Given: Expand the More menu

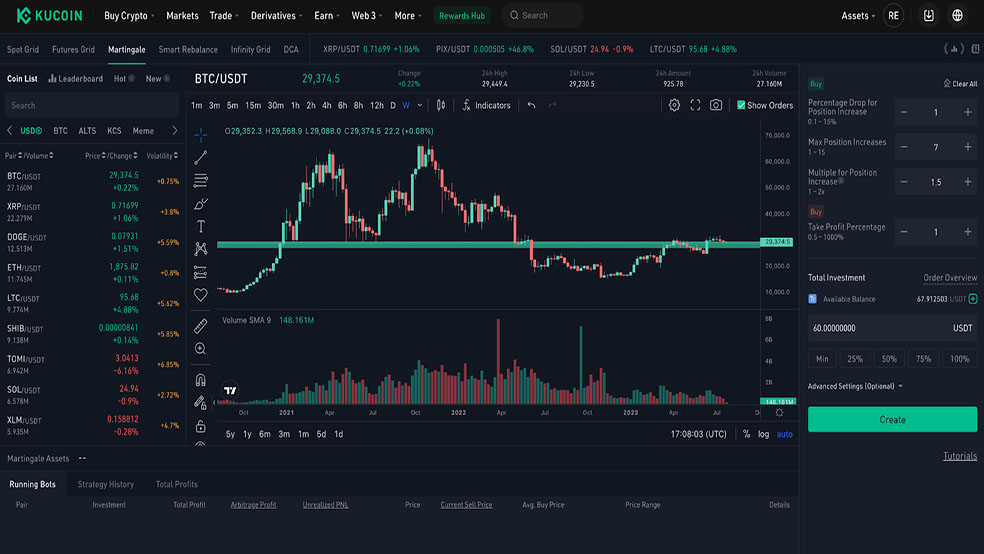Looking at the screenshot, I should coord(408,16).
